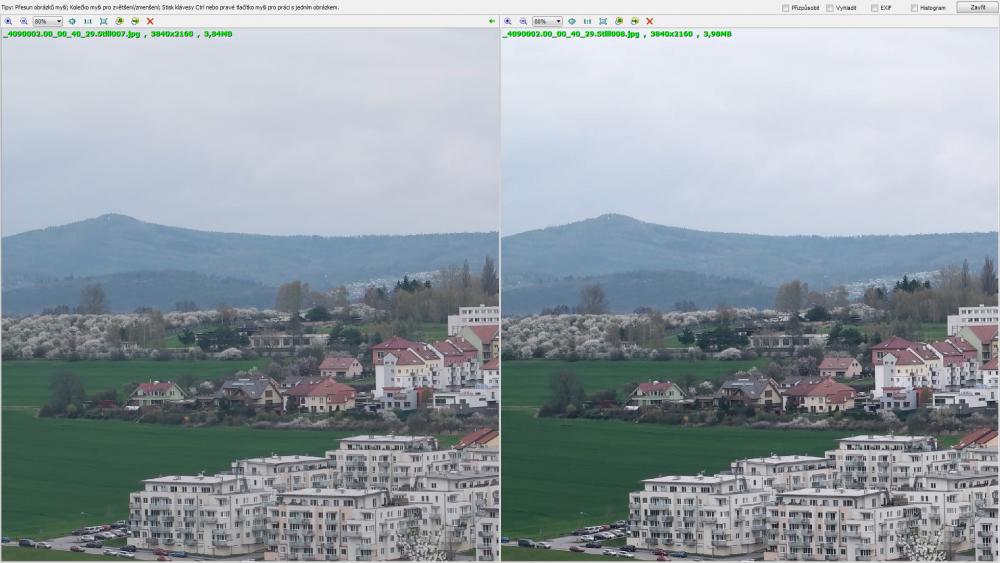The image size is (1000, 563).
Task: Fit right image to its pane
Action: (x=603, y=21)
